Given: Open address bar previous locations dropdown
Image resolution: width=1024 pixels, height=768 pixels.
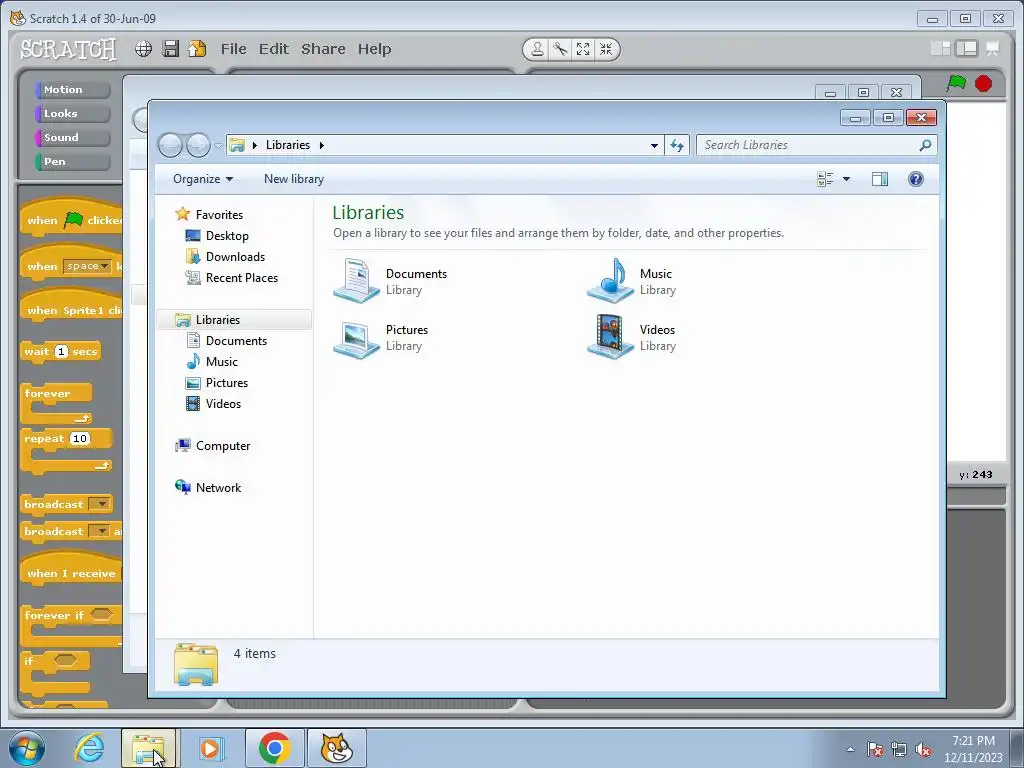Looking at the screenshot, I should 654,146.
